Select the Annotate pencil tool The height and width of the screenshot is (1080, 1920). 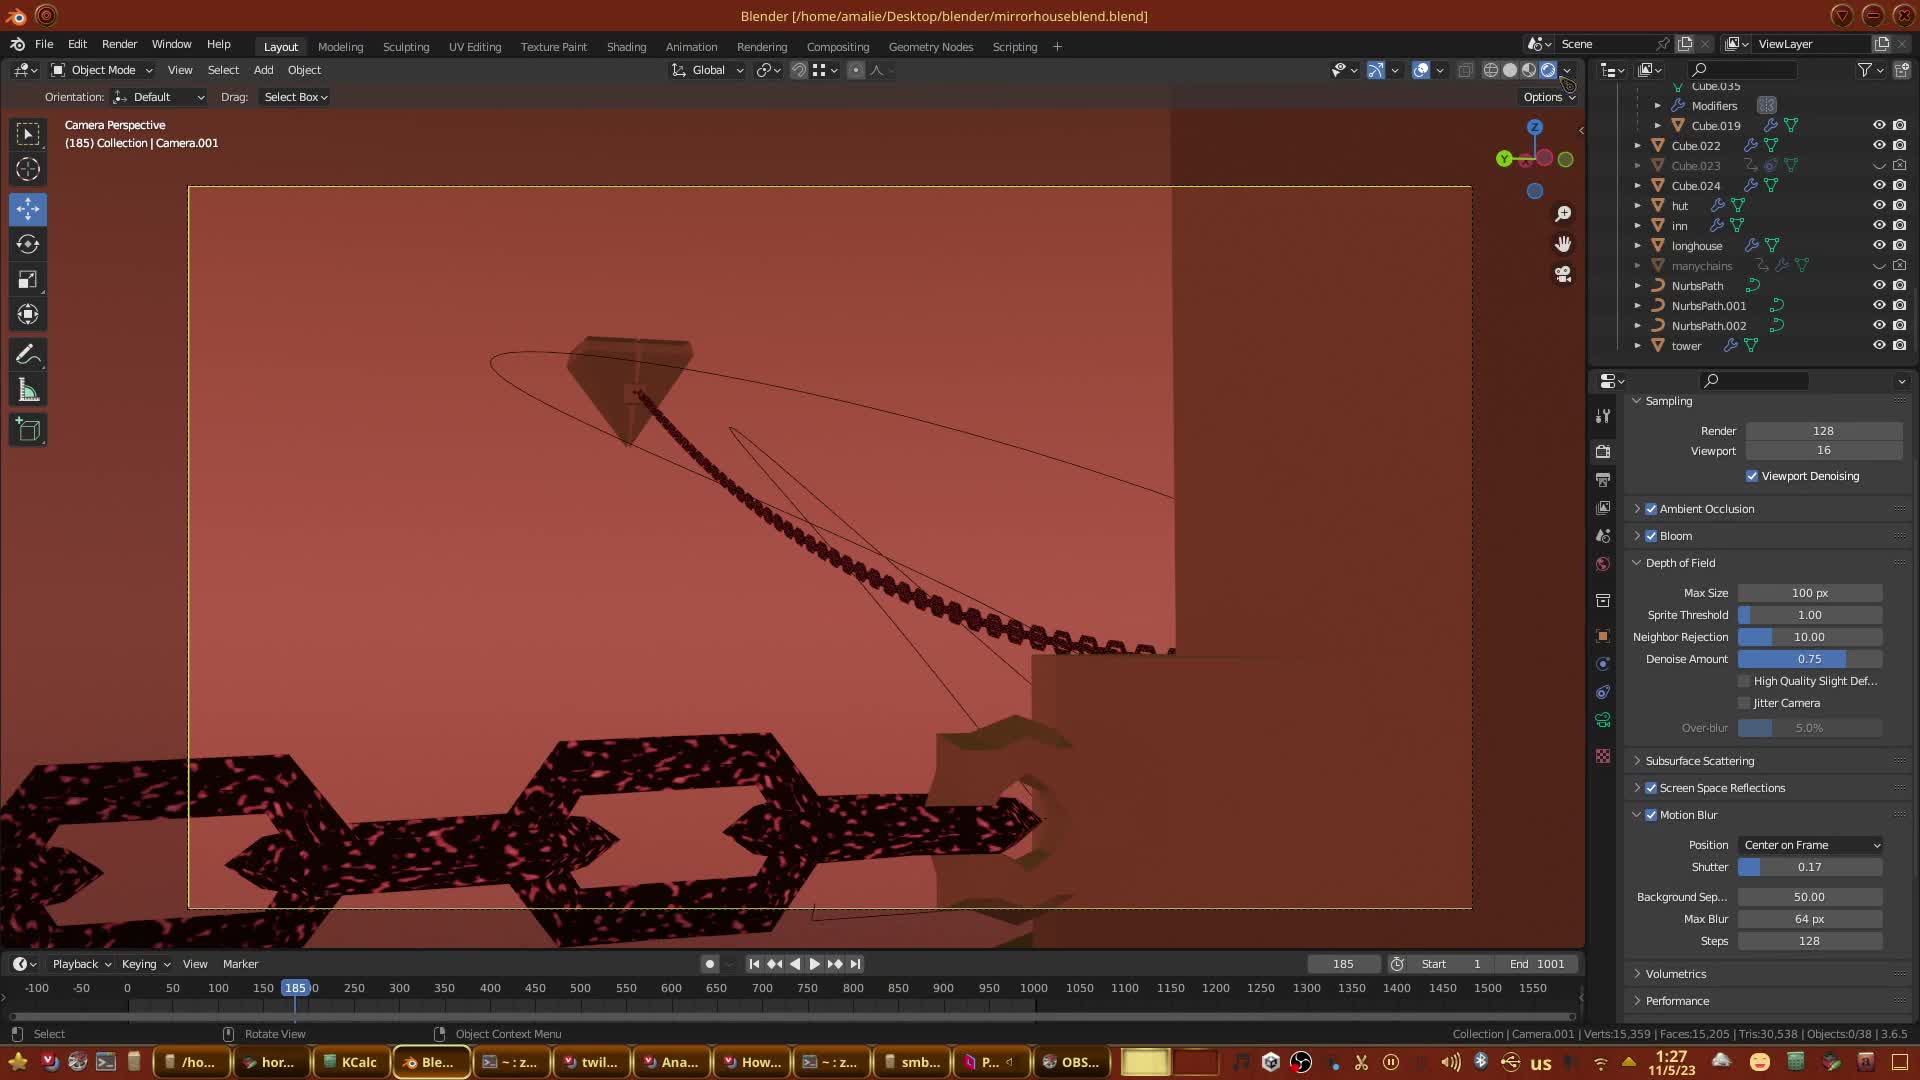tap(28, 355)
